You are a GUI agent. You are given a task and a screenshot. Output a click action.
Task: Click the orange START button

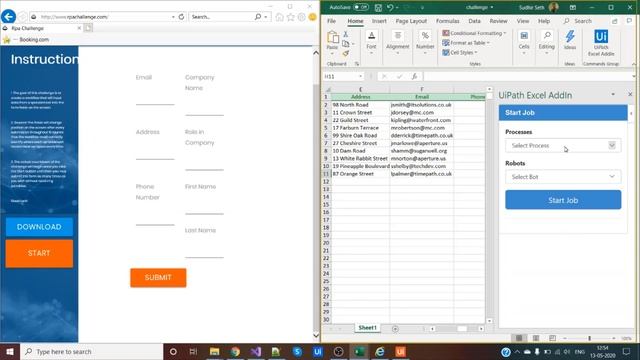click(39, 253)
